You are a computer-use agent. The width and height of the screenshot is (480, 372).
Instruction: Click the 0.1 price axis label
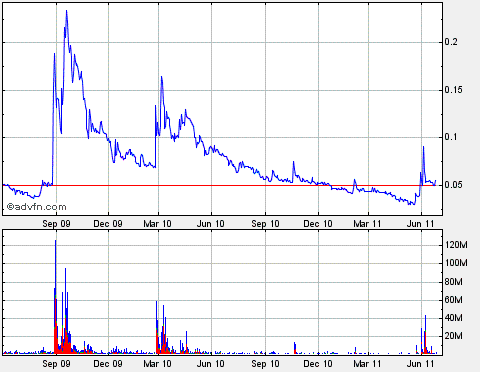click(451, 137)
